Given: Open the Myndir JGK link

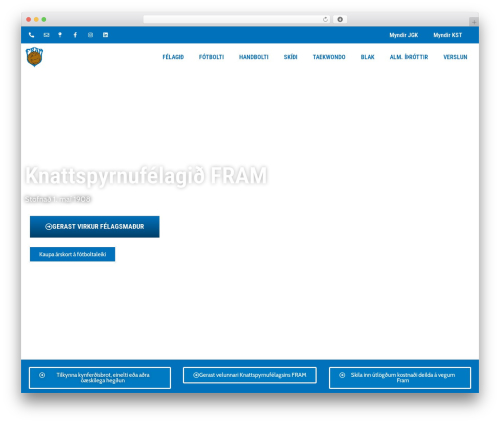Looking at the screenshot, I should (x=403, y=35).
